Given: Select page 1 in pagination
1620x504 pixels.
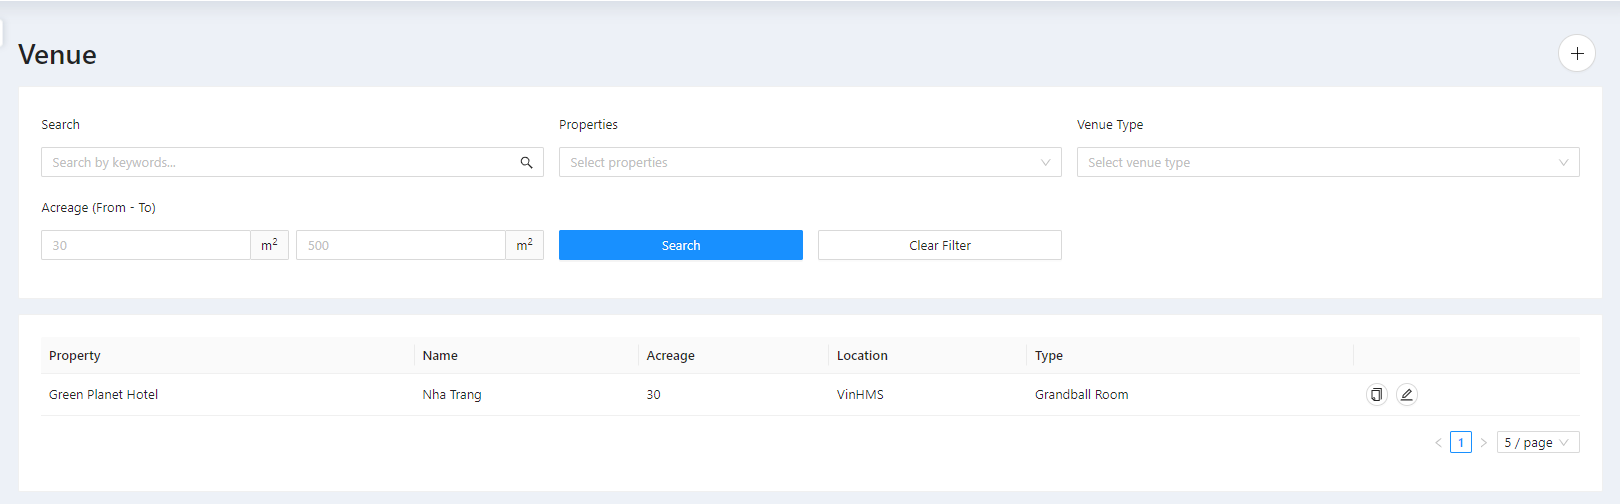Looking at the screenshot, I should [1460, 443].
